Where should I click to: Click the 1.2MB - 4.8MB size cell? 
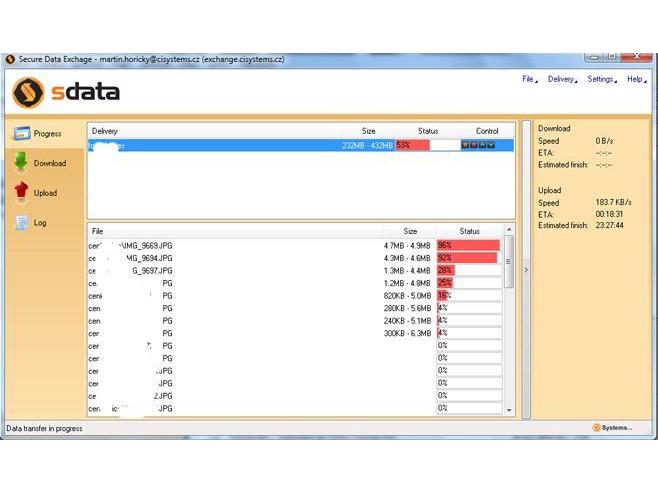click(x=407, y=283)
